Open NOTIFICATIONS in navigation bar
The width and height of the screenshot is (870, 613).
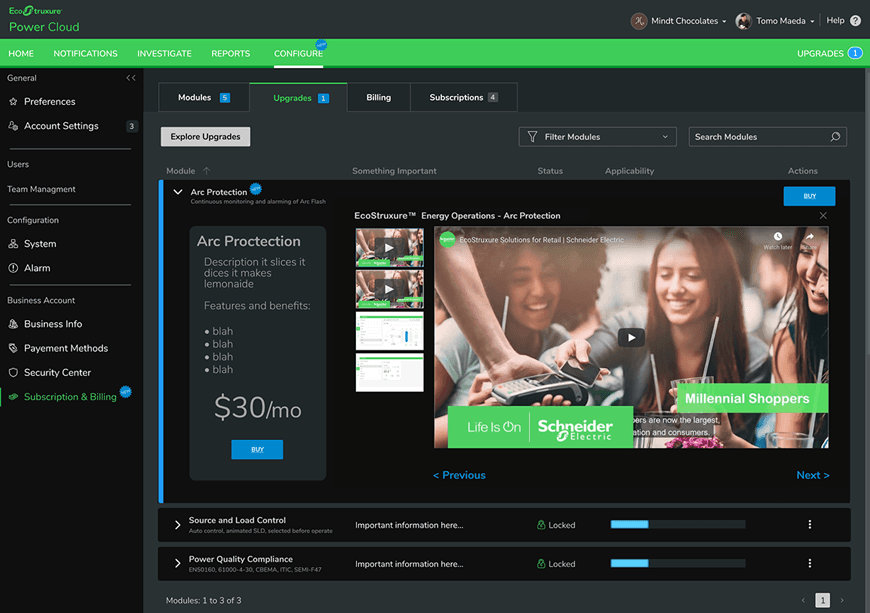coord(85,53)
